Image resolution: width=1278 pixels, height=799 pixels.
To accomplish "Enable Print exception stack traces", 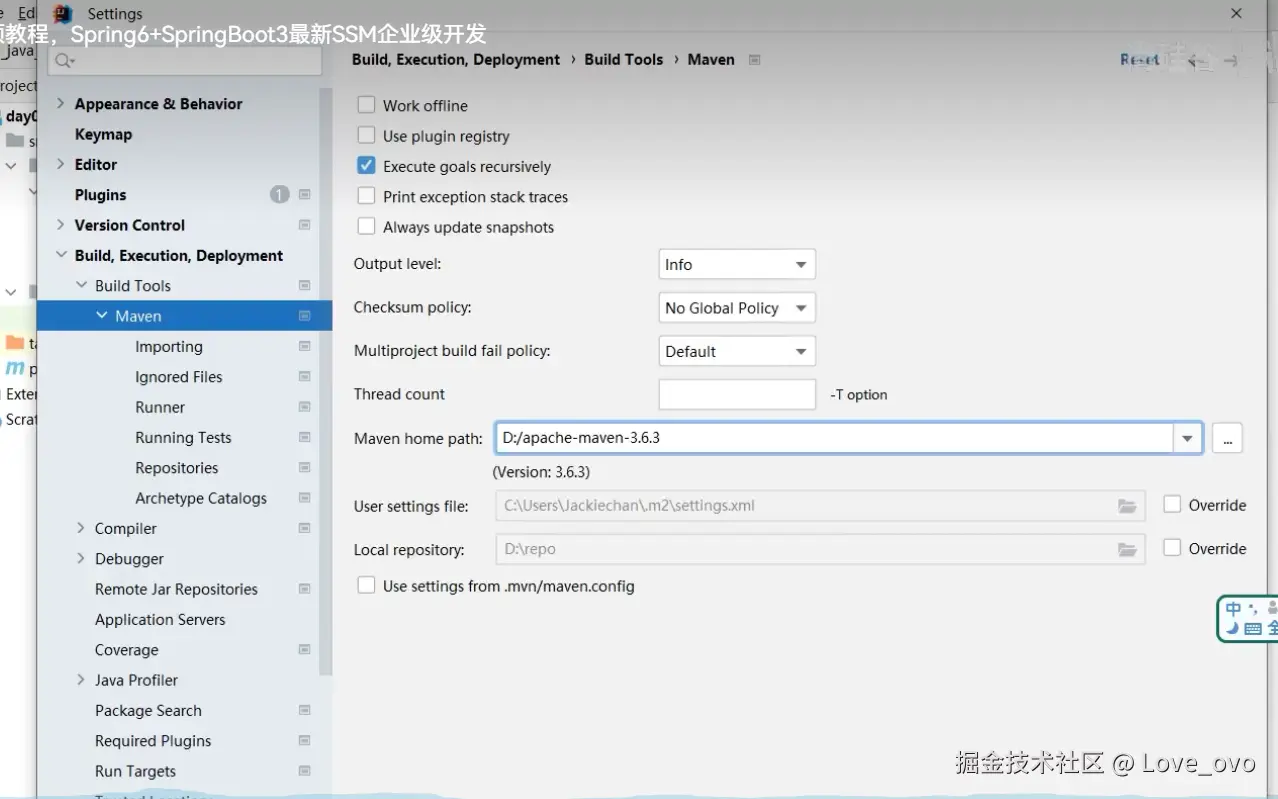I will click(x=367, y=196).
